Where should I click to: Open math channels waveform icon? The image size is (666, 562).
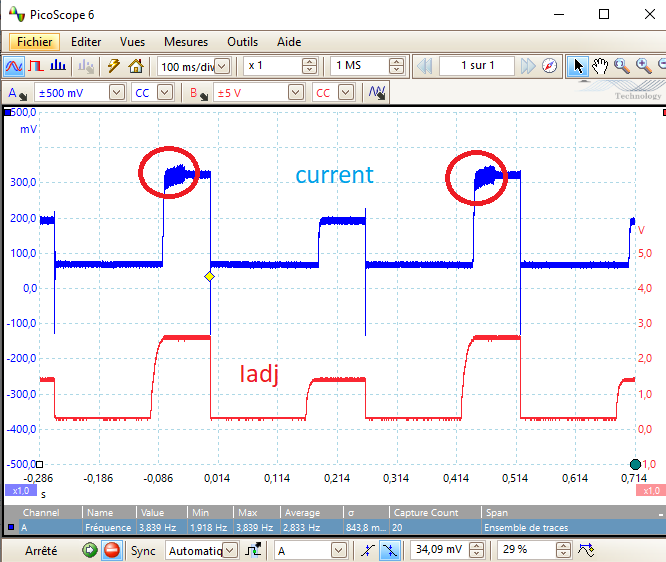pos(377,93)
